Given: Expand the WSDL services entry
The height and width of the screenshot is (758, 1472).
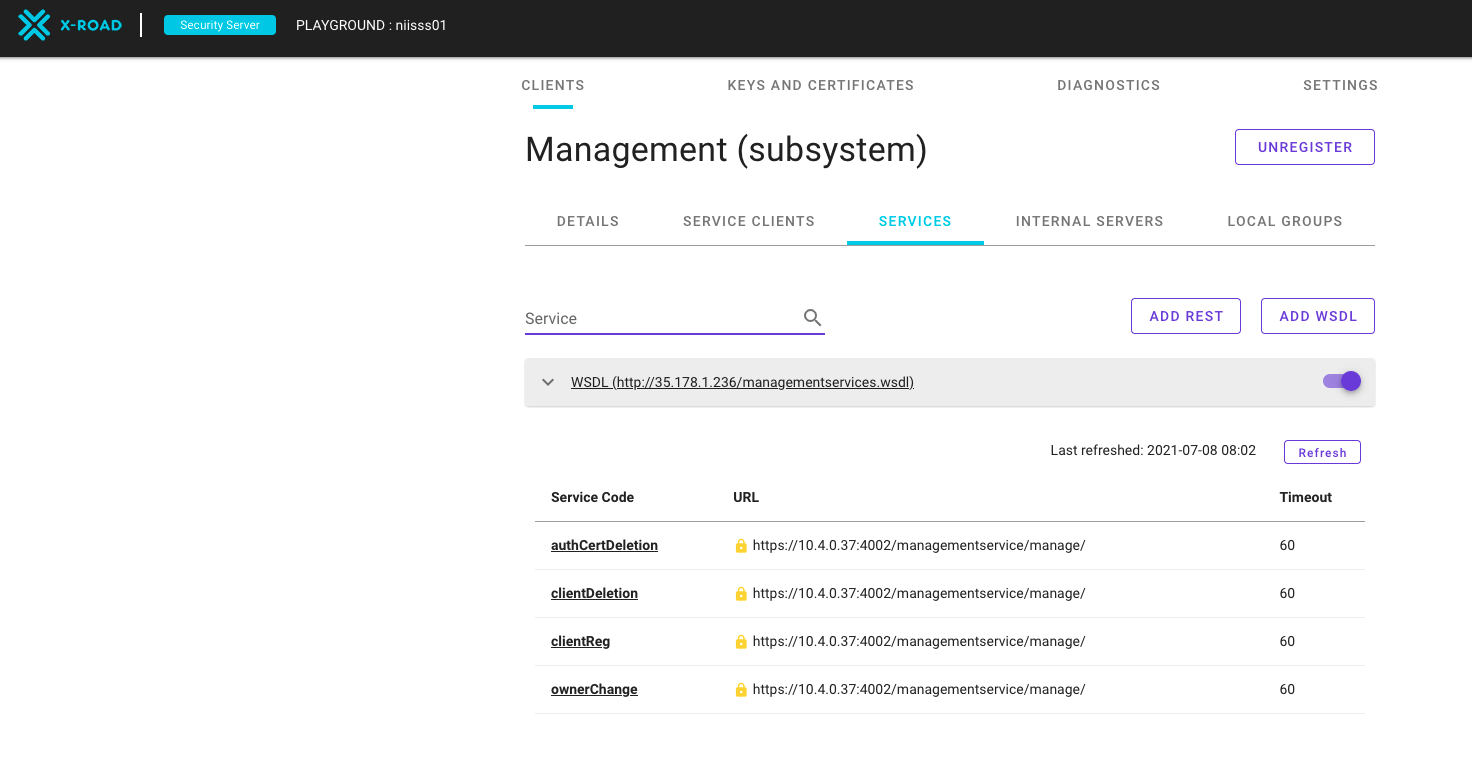Looking at the screenshot, I should click(x=547, y=382).
